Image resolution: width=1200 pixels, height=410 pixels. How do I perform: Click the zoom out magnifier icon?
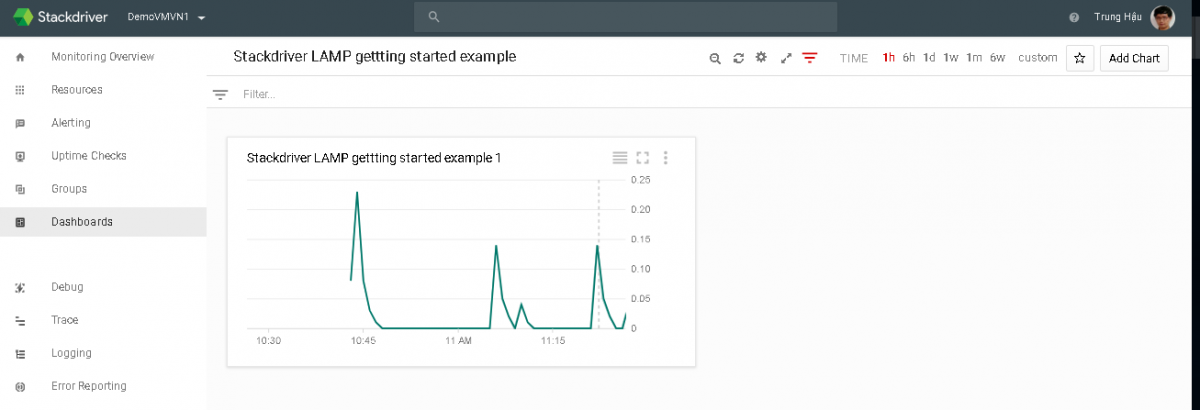715,58
